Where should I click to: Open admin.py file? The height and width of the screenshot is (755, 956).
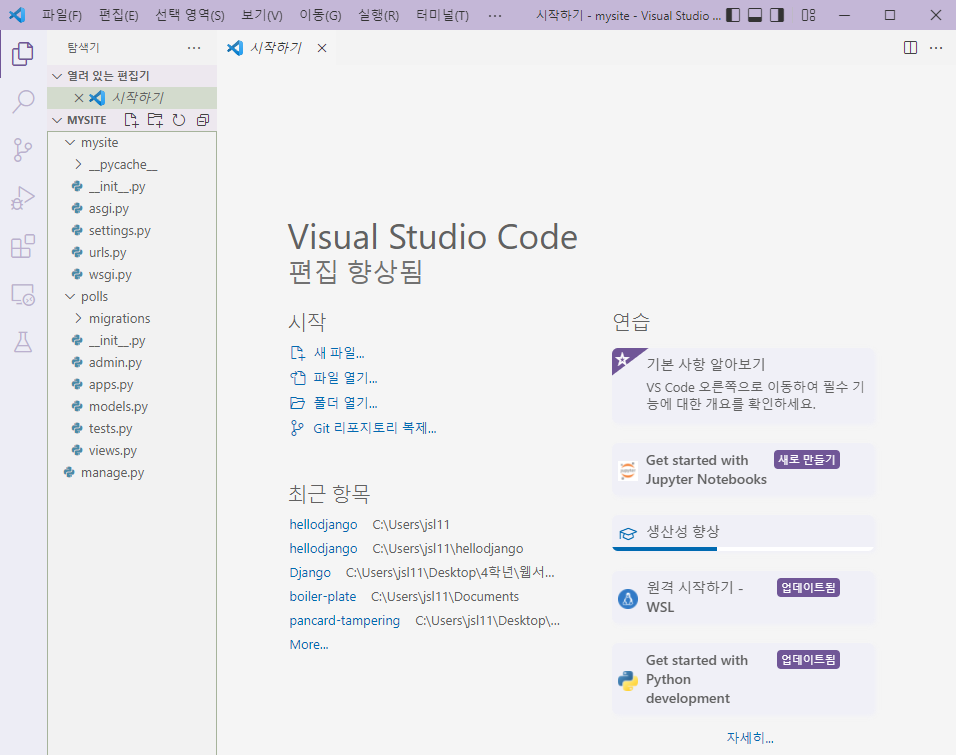click(x=132, y=362)
